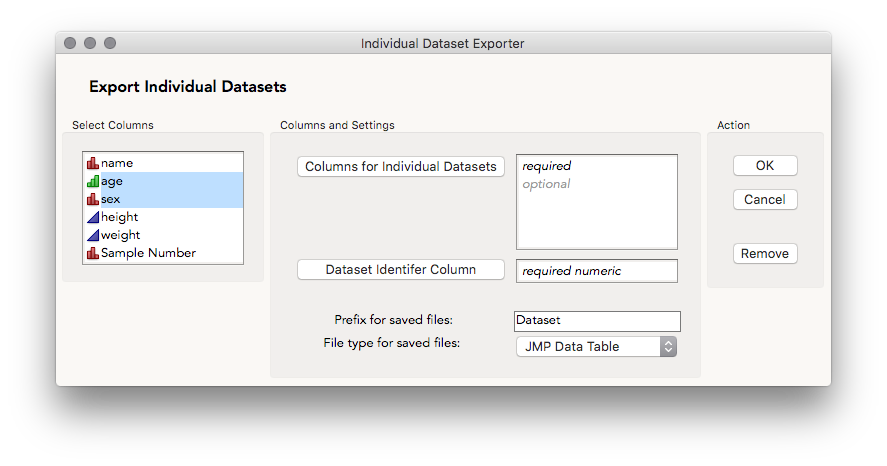
Task: Click the zoom button in the title bar
Action: [x=110, y=43]
